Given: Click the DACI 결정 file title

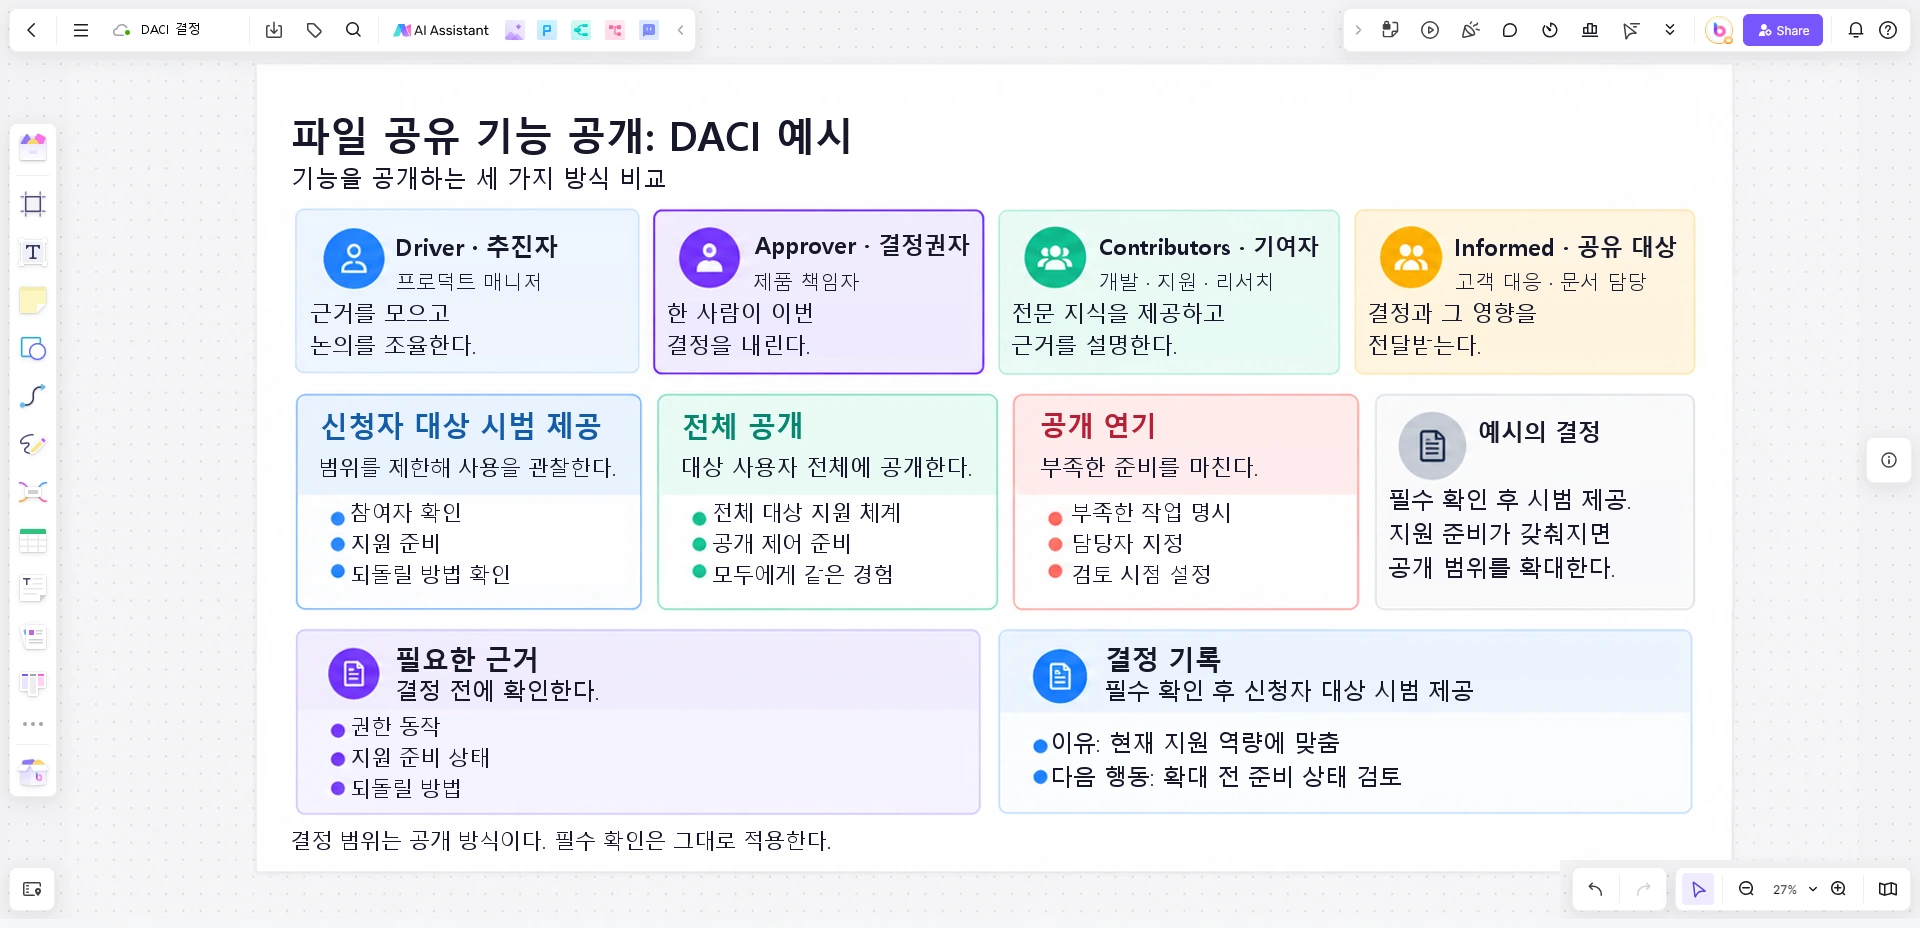Looking at the screenshot, I should (x=170, y=30).
